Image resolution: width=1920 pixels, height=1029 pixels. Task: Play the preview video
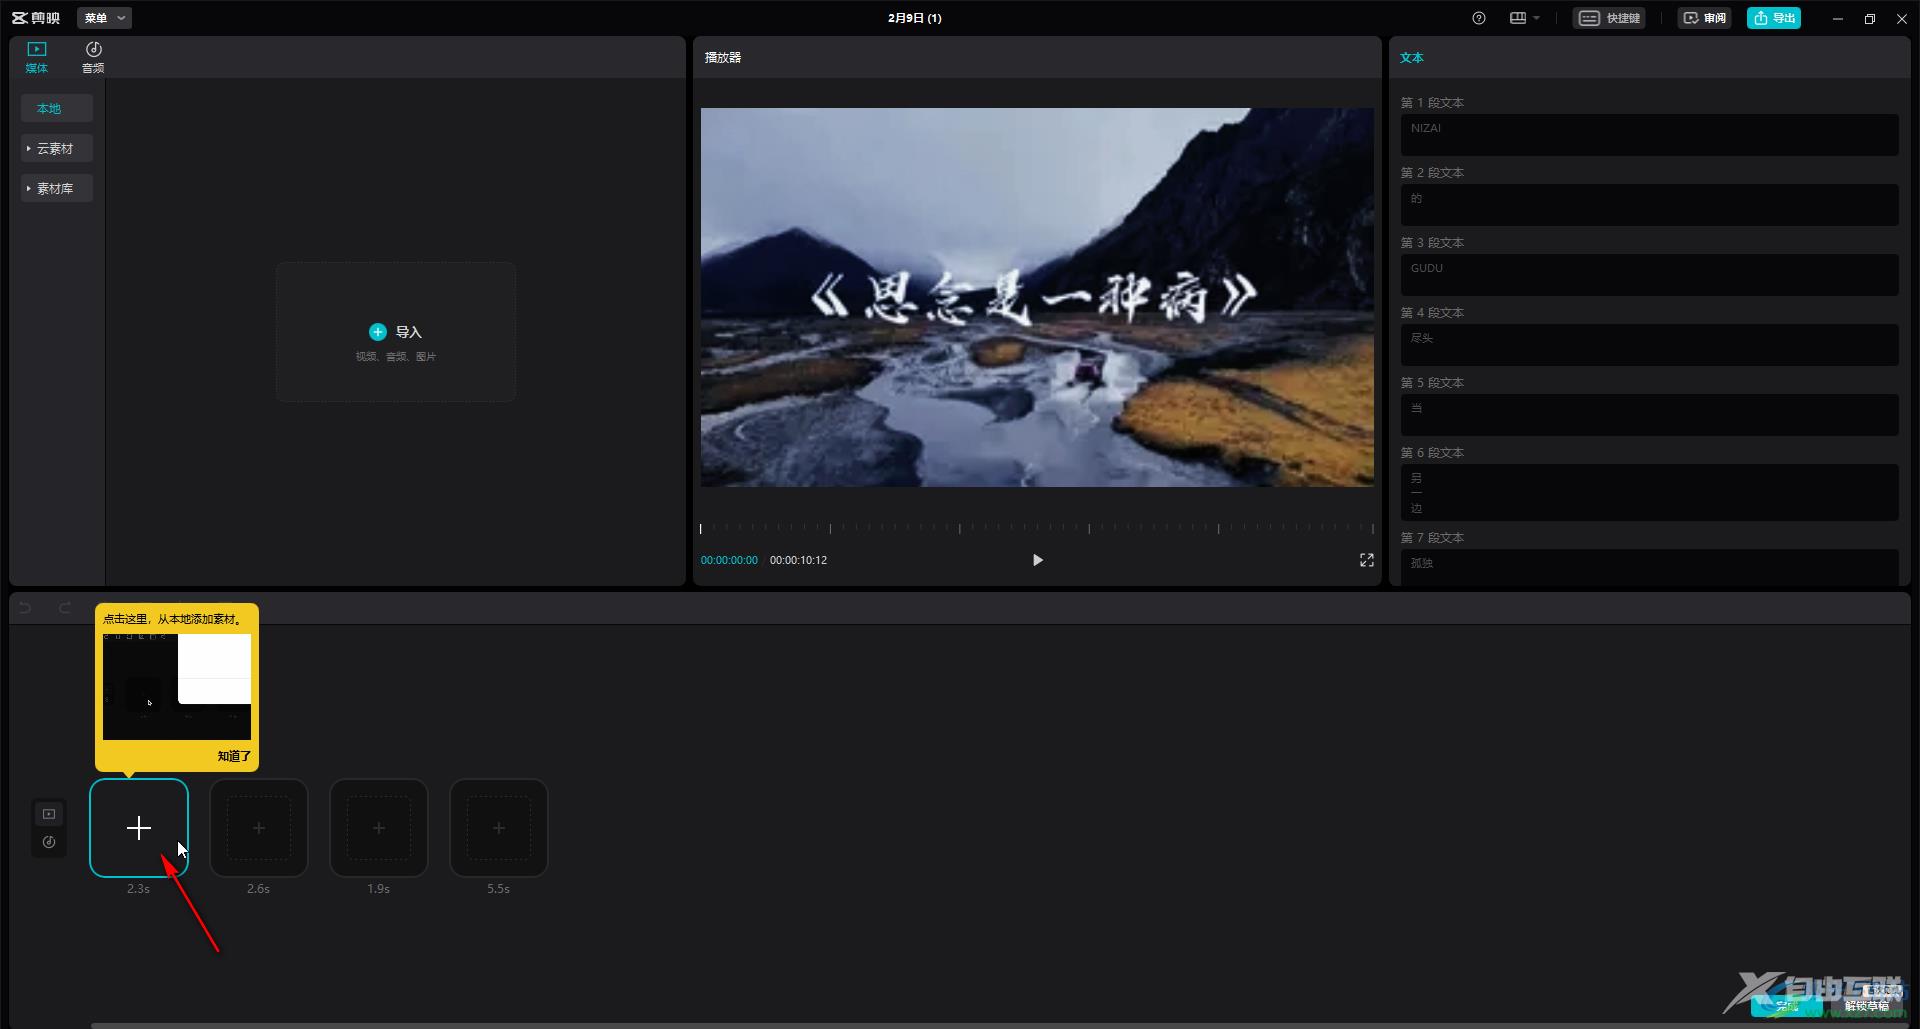1037,560
